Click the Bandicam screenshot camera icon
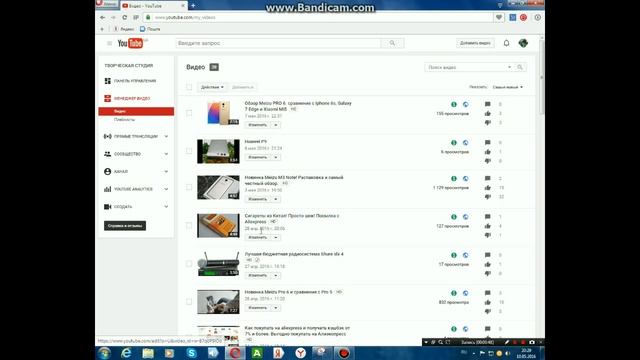 pos(532,342)
